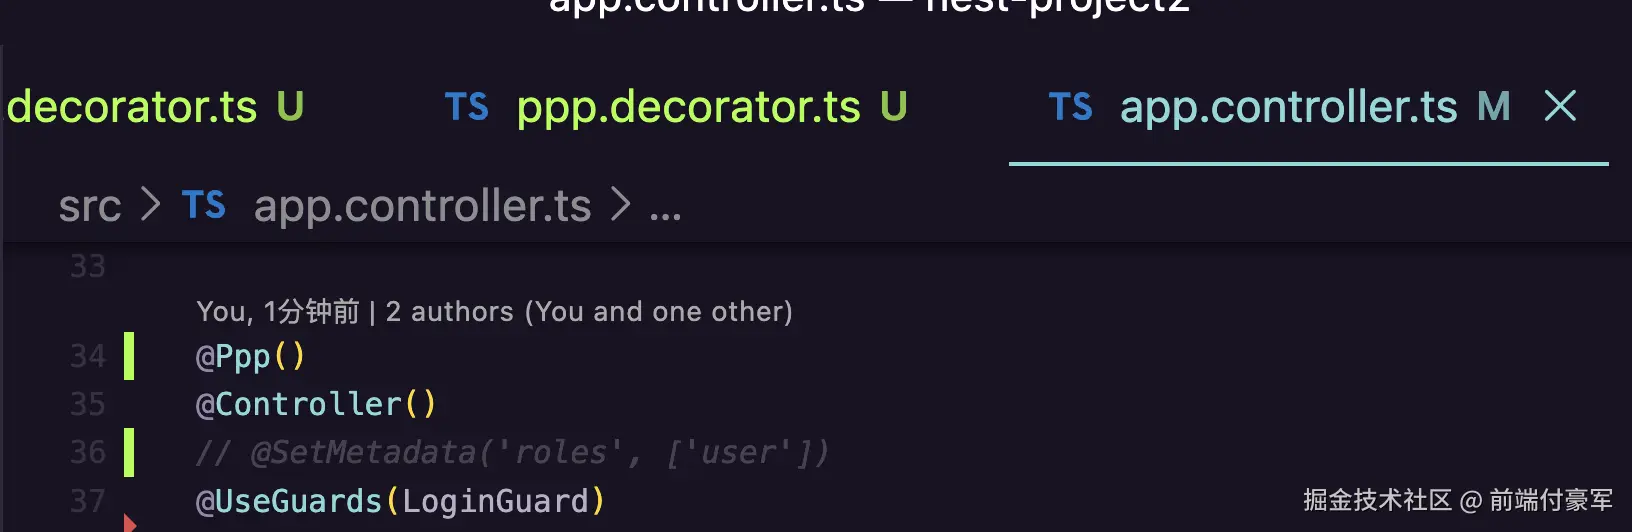Click the U untracked badge on ppp.decorator.ts tab
The width and height of the screenshot is (1632, 532).
pyautogui.click(x=894, y=107)
